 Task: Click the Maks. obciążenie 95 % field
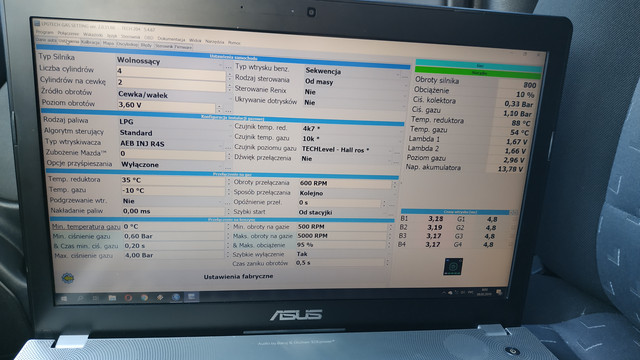point(341,245)
